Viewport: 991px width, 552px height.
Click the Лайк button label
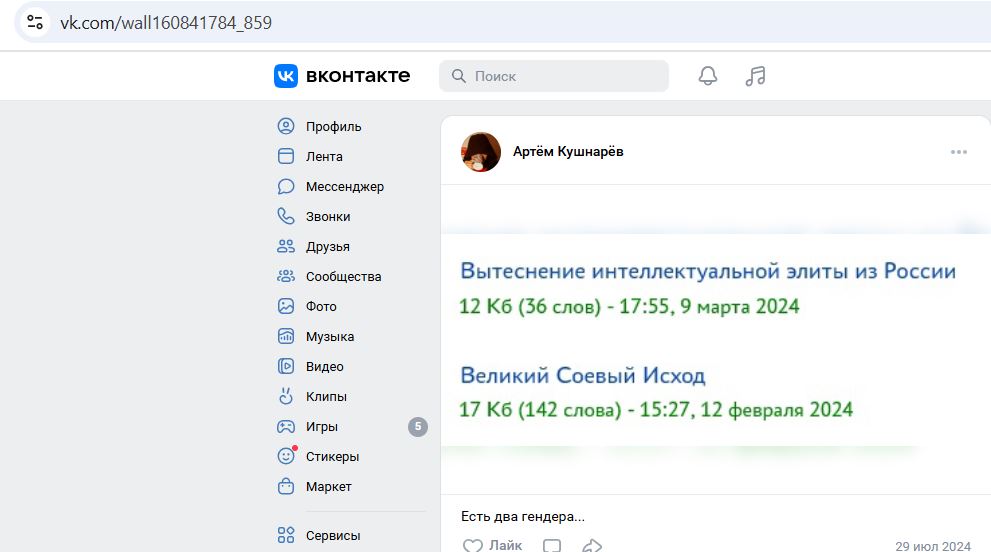click(506, 545)
